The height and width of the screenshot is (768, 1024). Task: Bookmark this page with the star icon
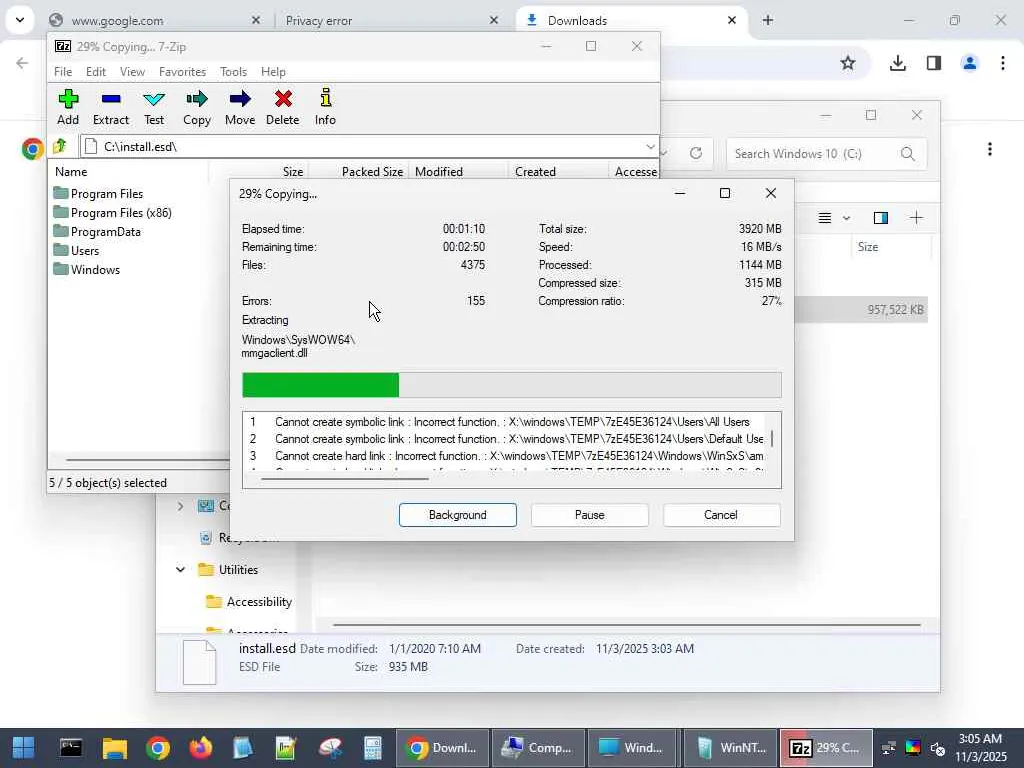click(848, 63)
